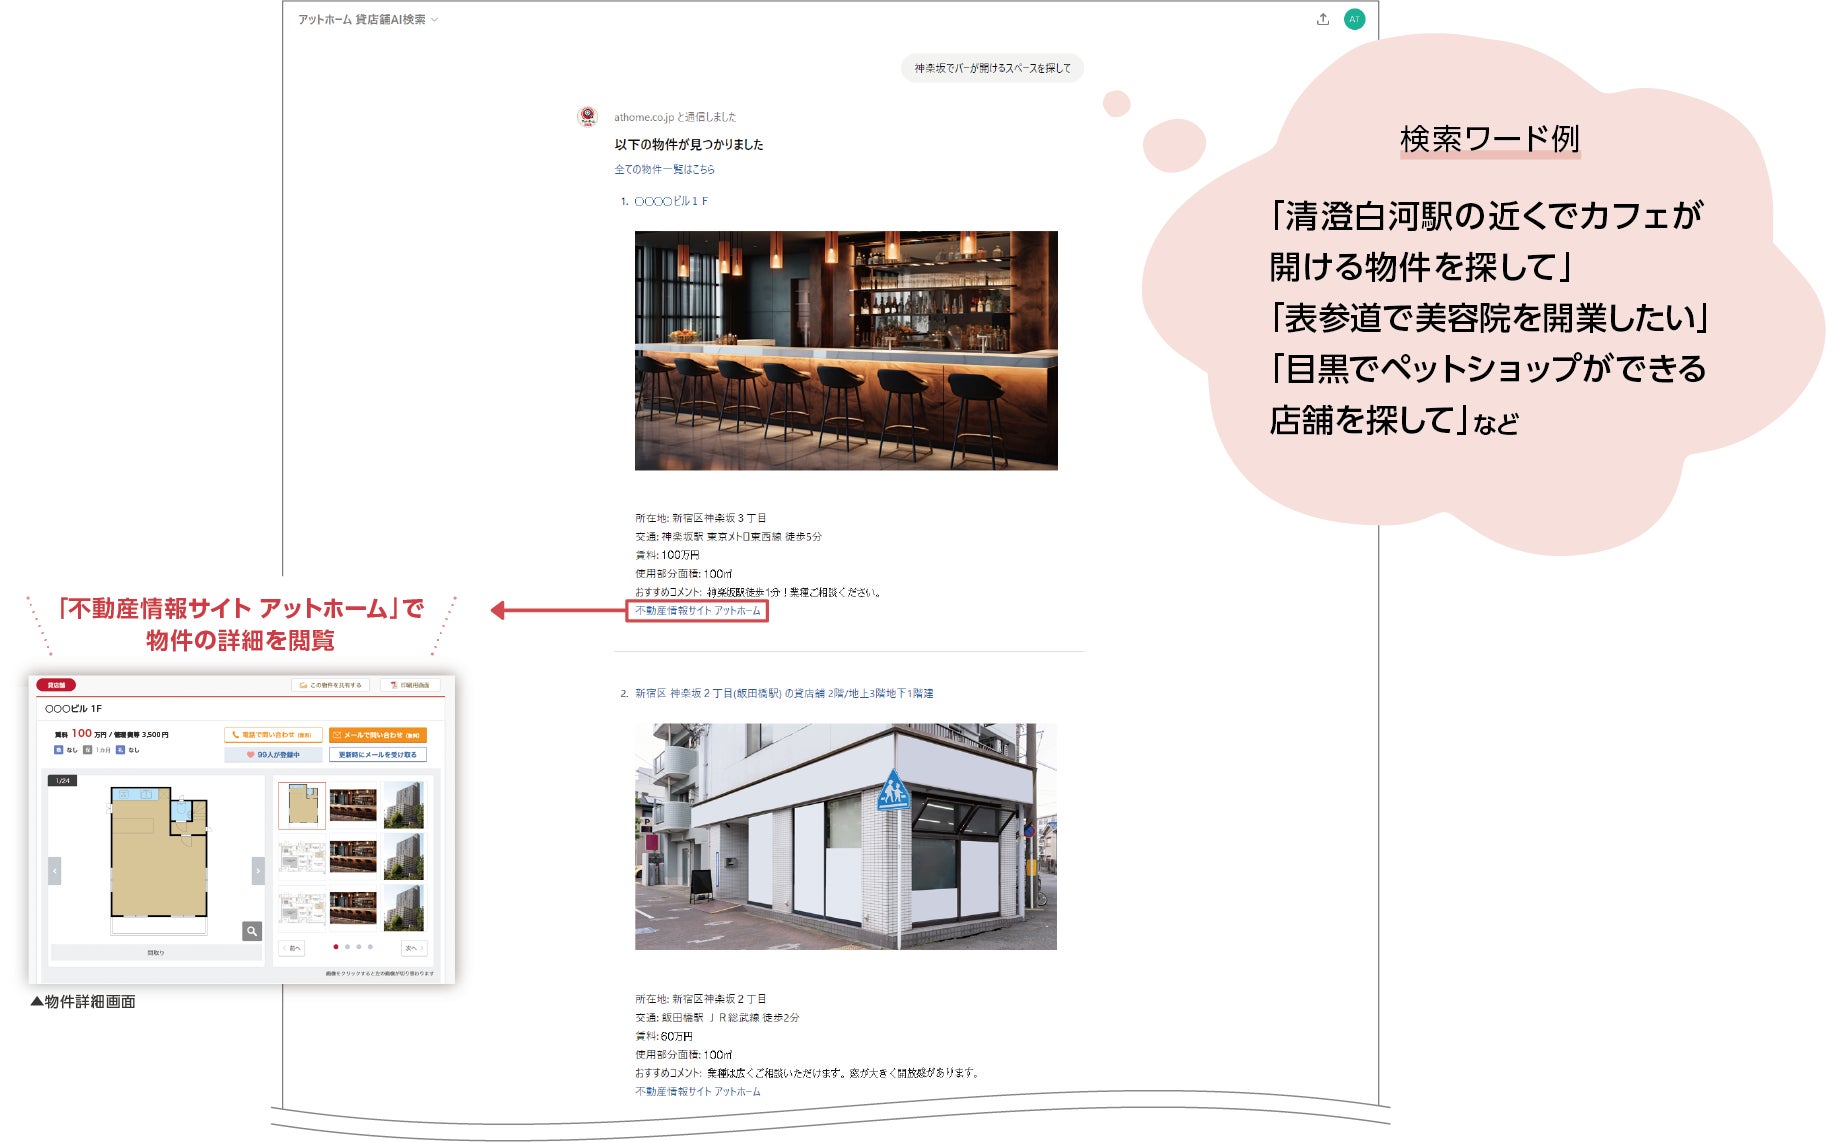Click the athome assistant avatar icon
This screenshot has height=1142, width=1826.
588,117
